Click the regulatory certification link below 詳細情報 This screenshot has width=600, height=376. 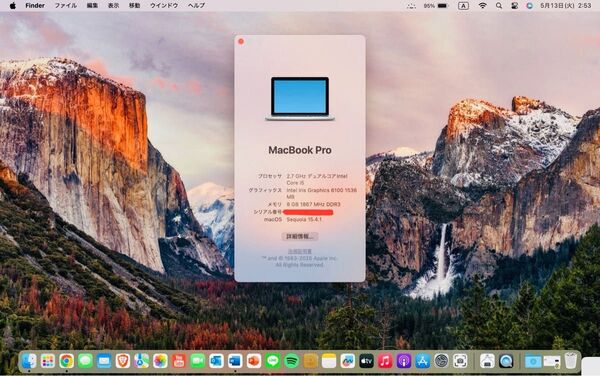pyautogui.click(x=300, y=251)
